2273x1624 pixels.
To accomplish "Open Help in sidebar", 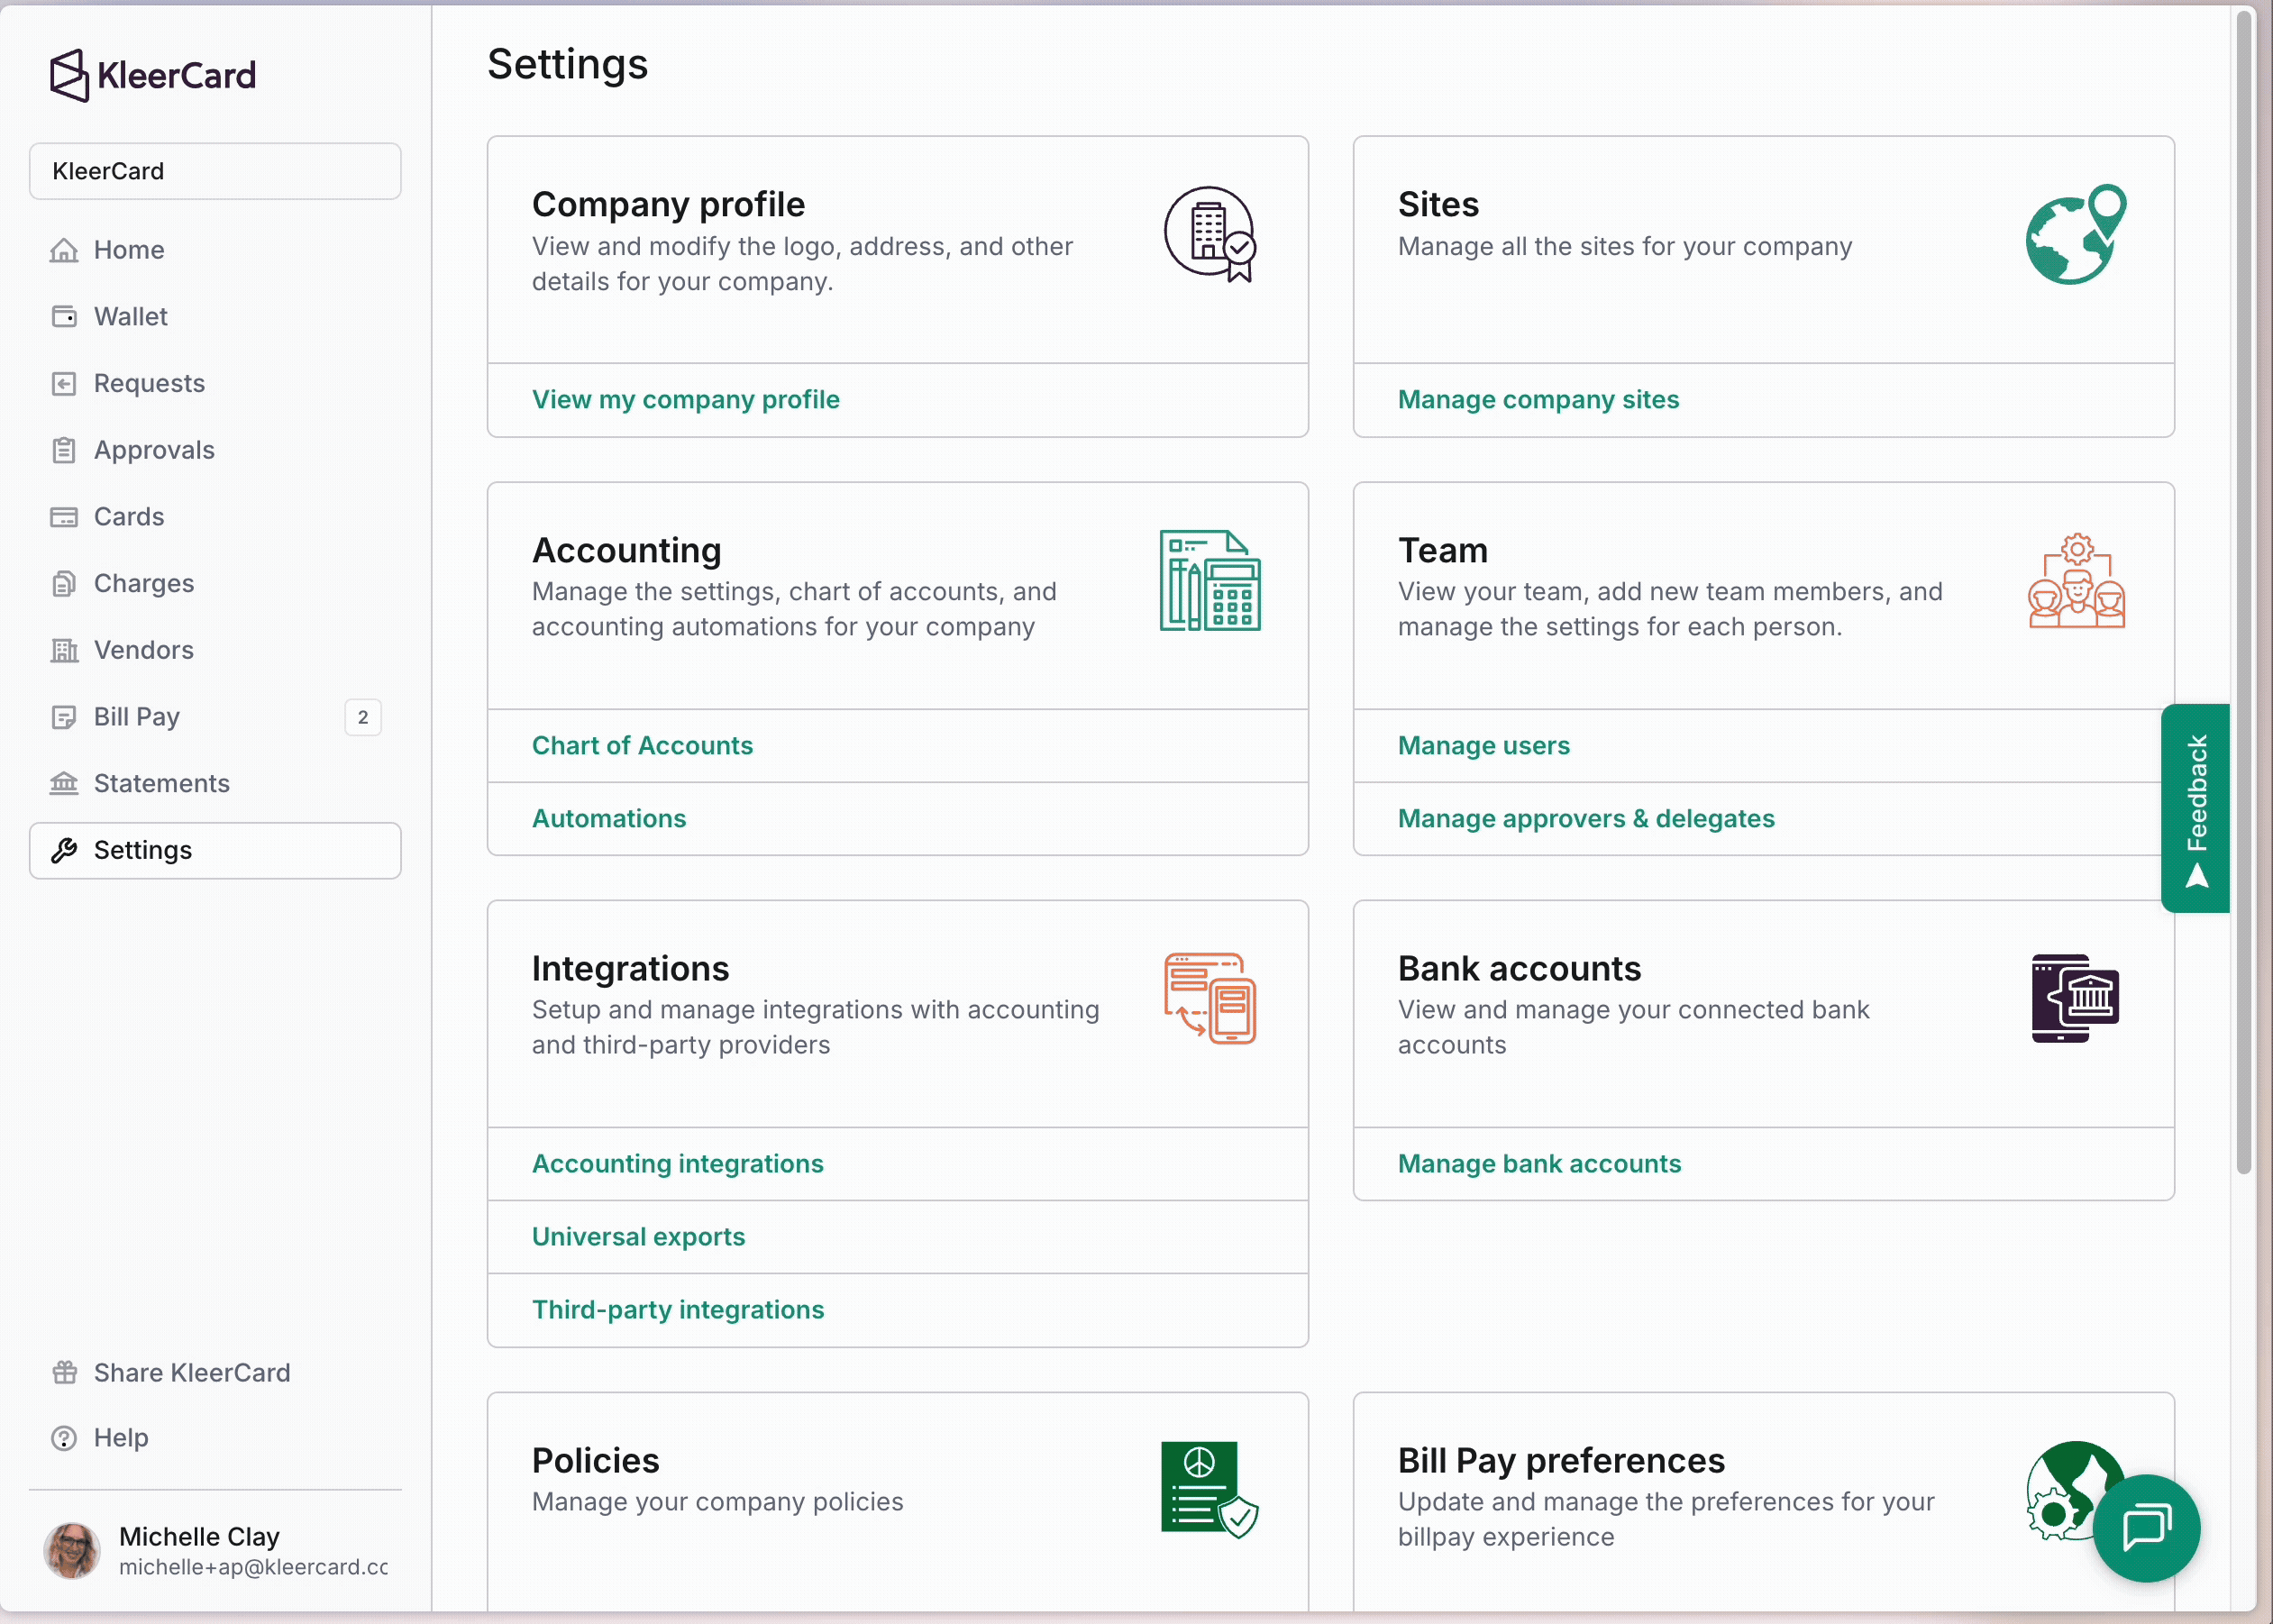I will [x=120, y=1438].
